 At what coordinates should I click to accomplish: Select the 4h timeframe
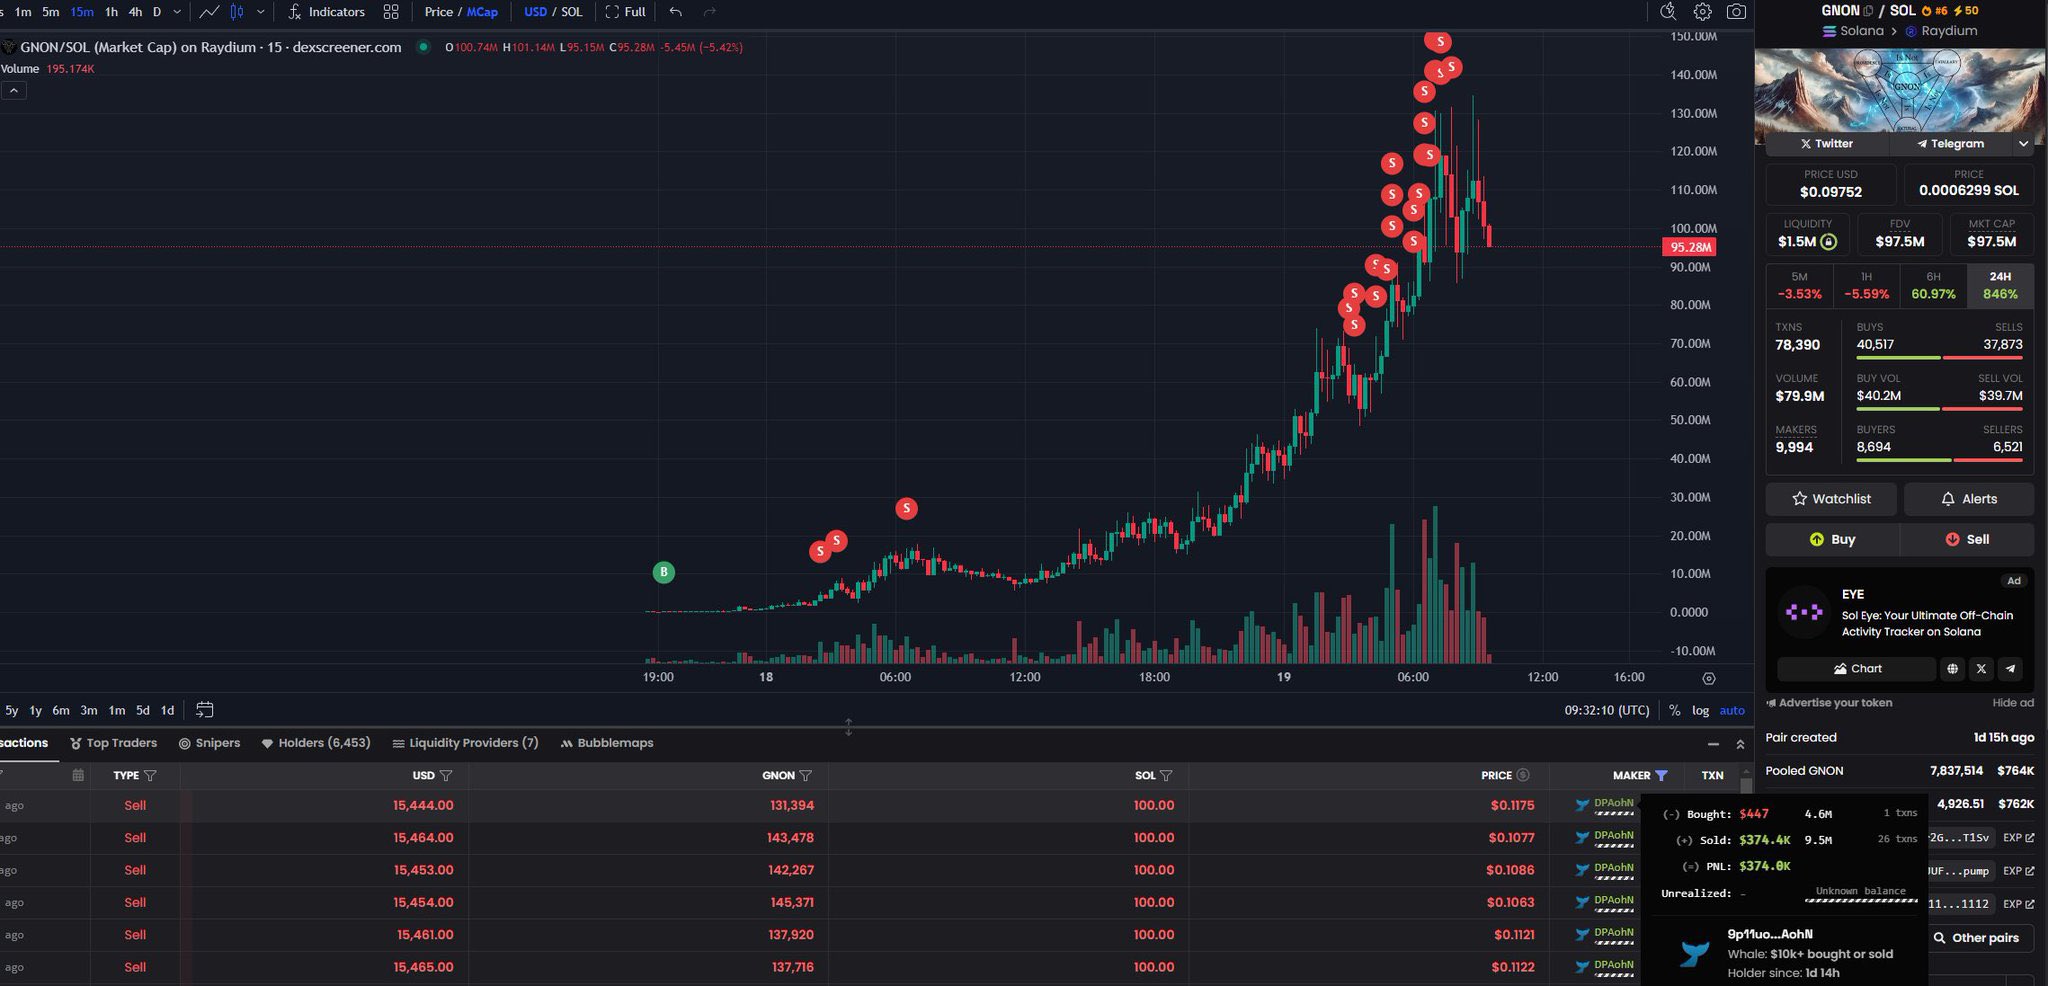135,12
